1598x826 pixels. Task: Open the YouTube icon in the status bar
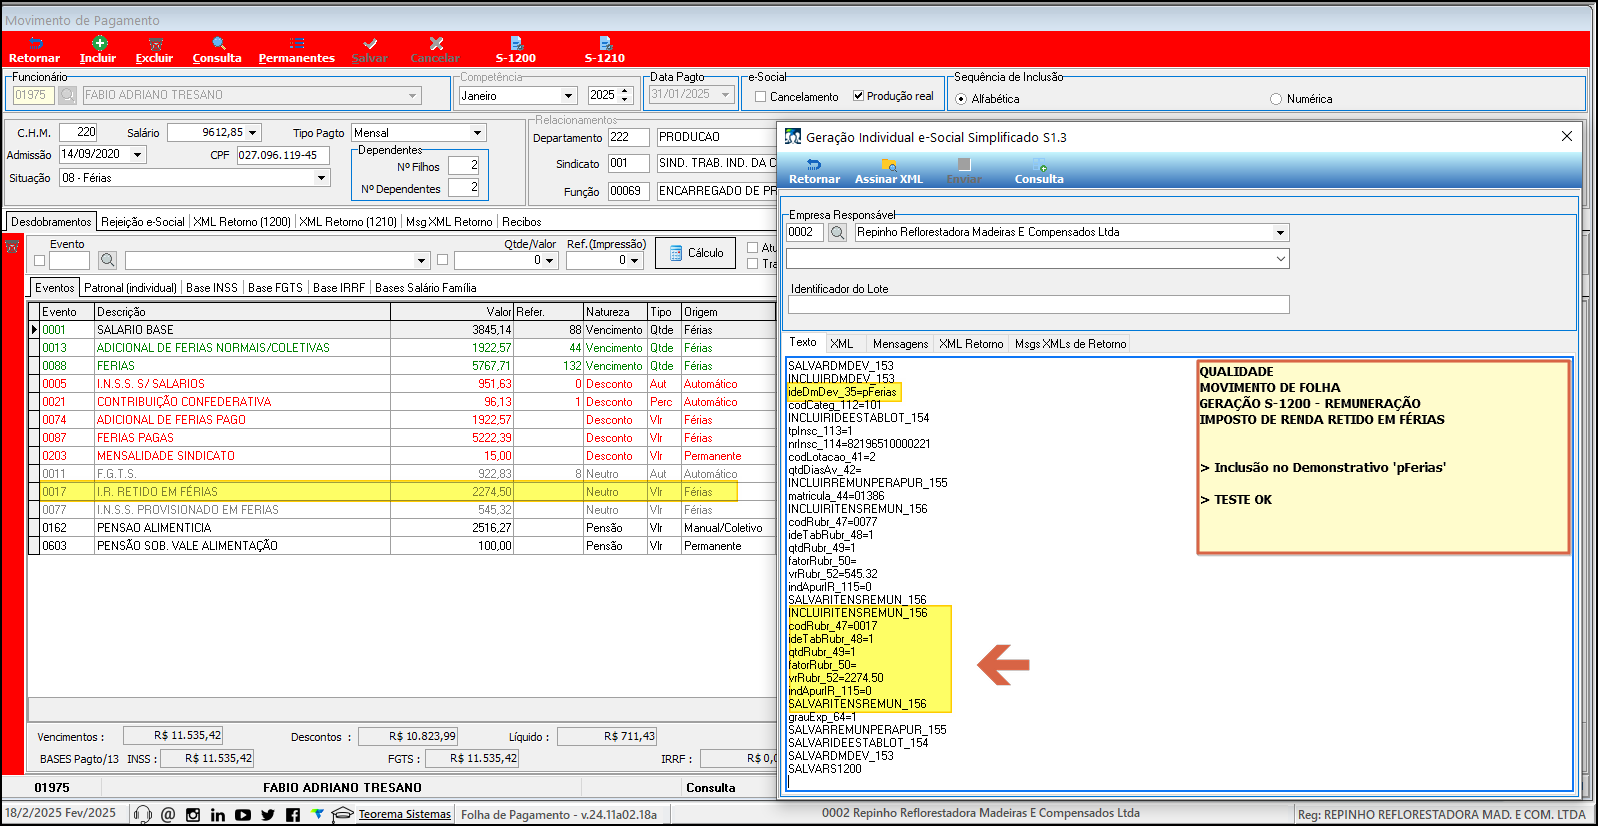pos(243,815)
